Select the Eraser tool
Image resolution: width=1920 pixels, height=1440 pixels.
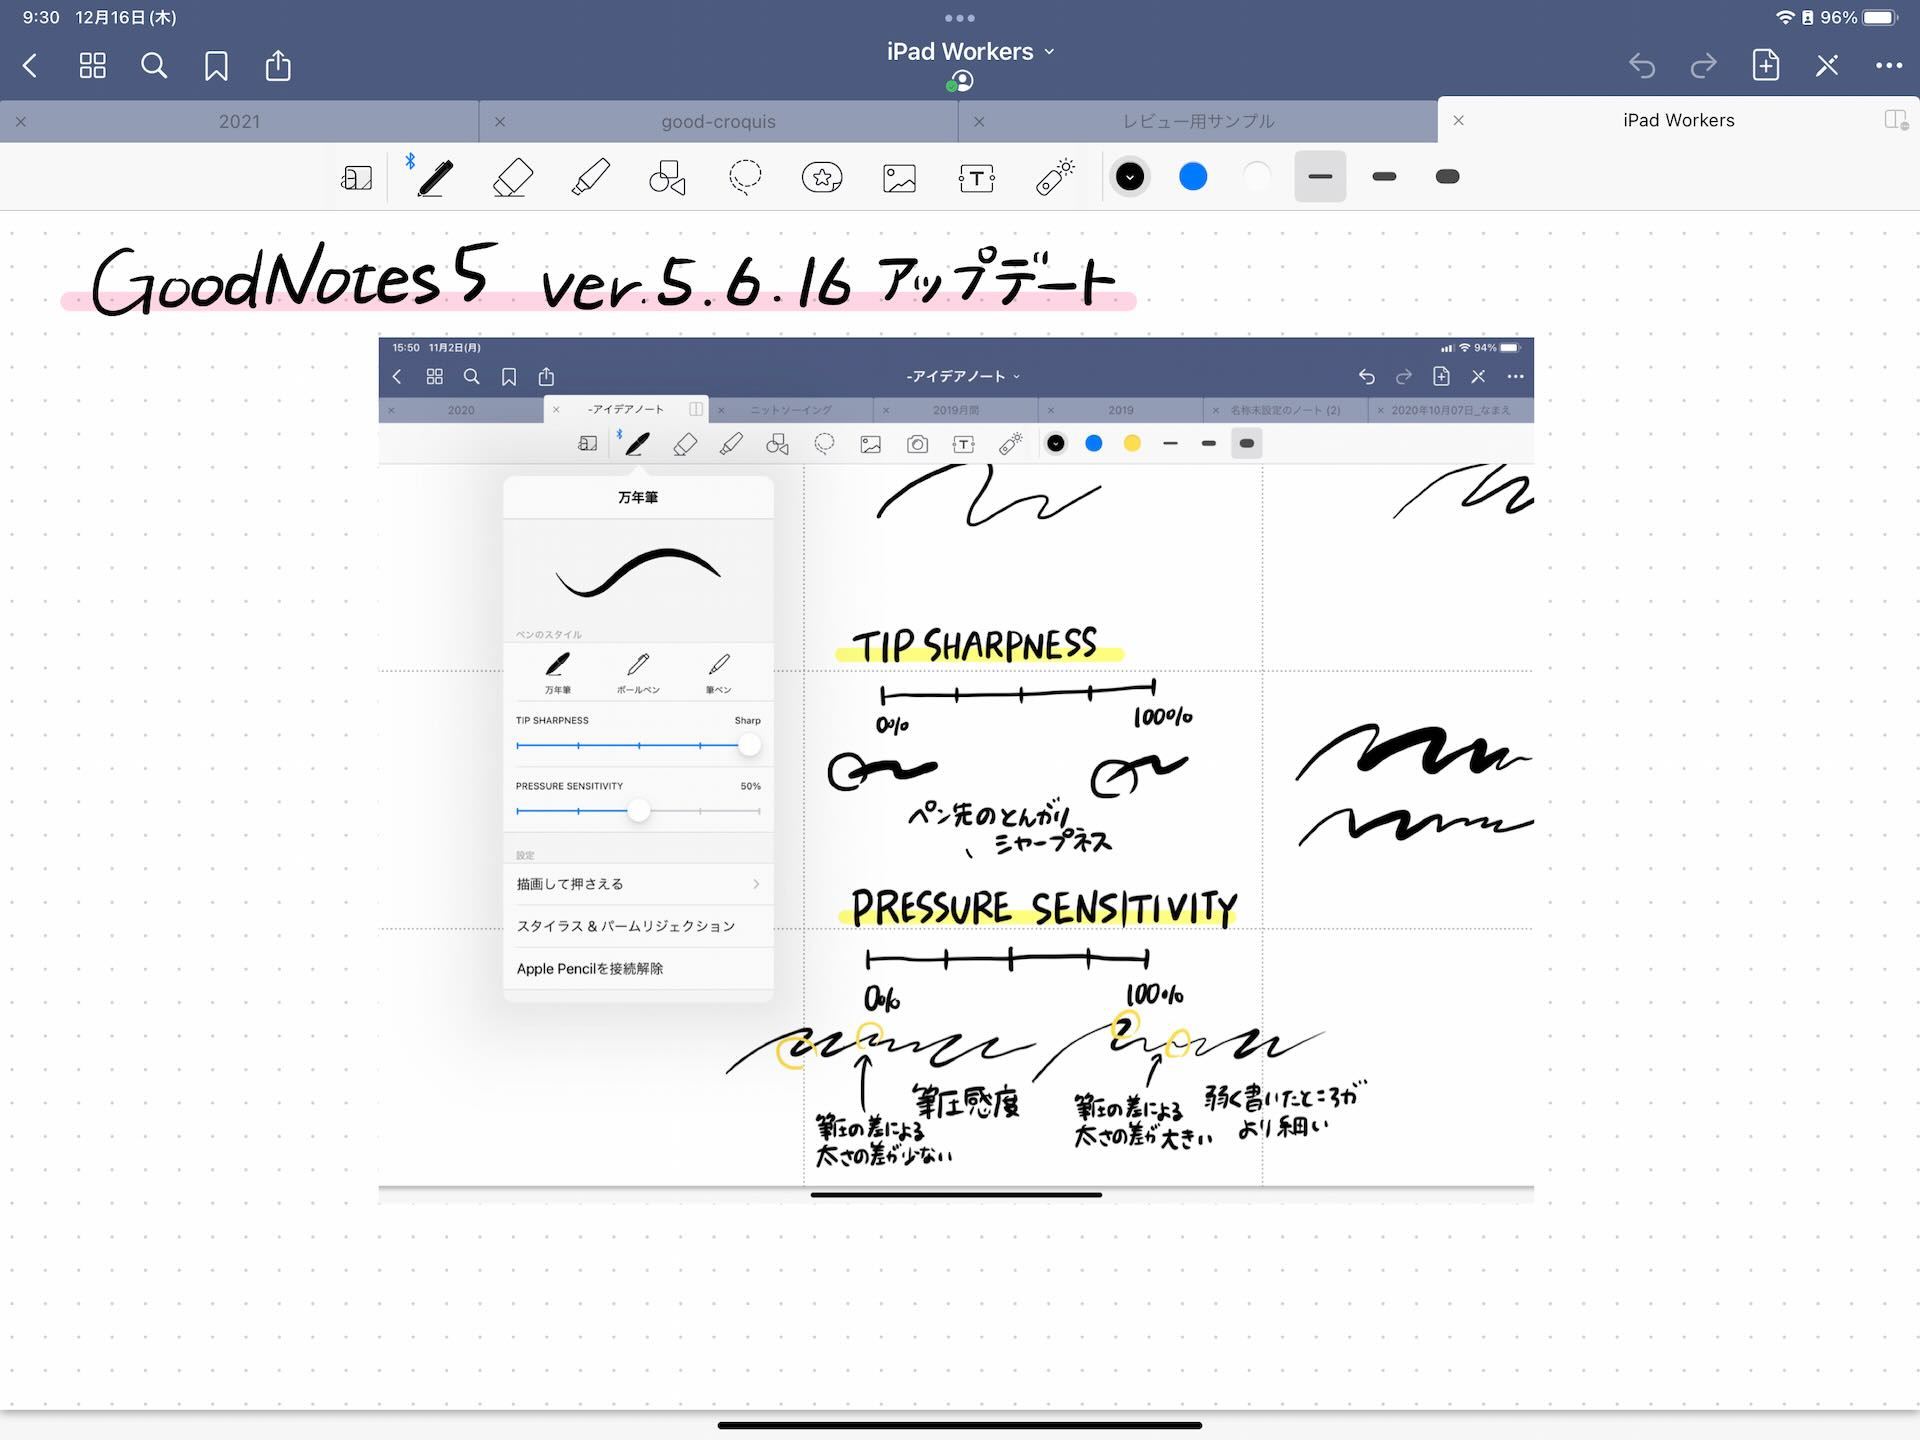pyautogui.click(x=512, y=177)
